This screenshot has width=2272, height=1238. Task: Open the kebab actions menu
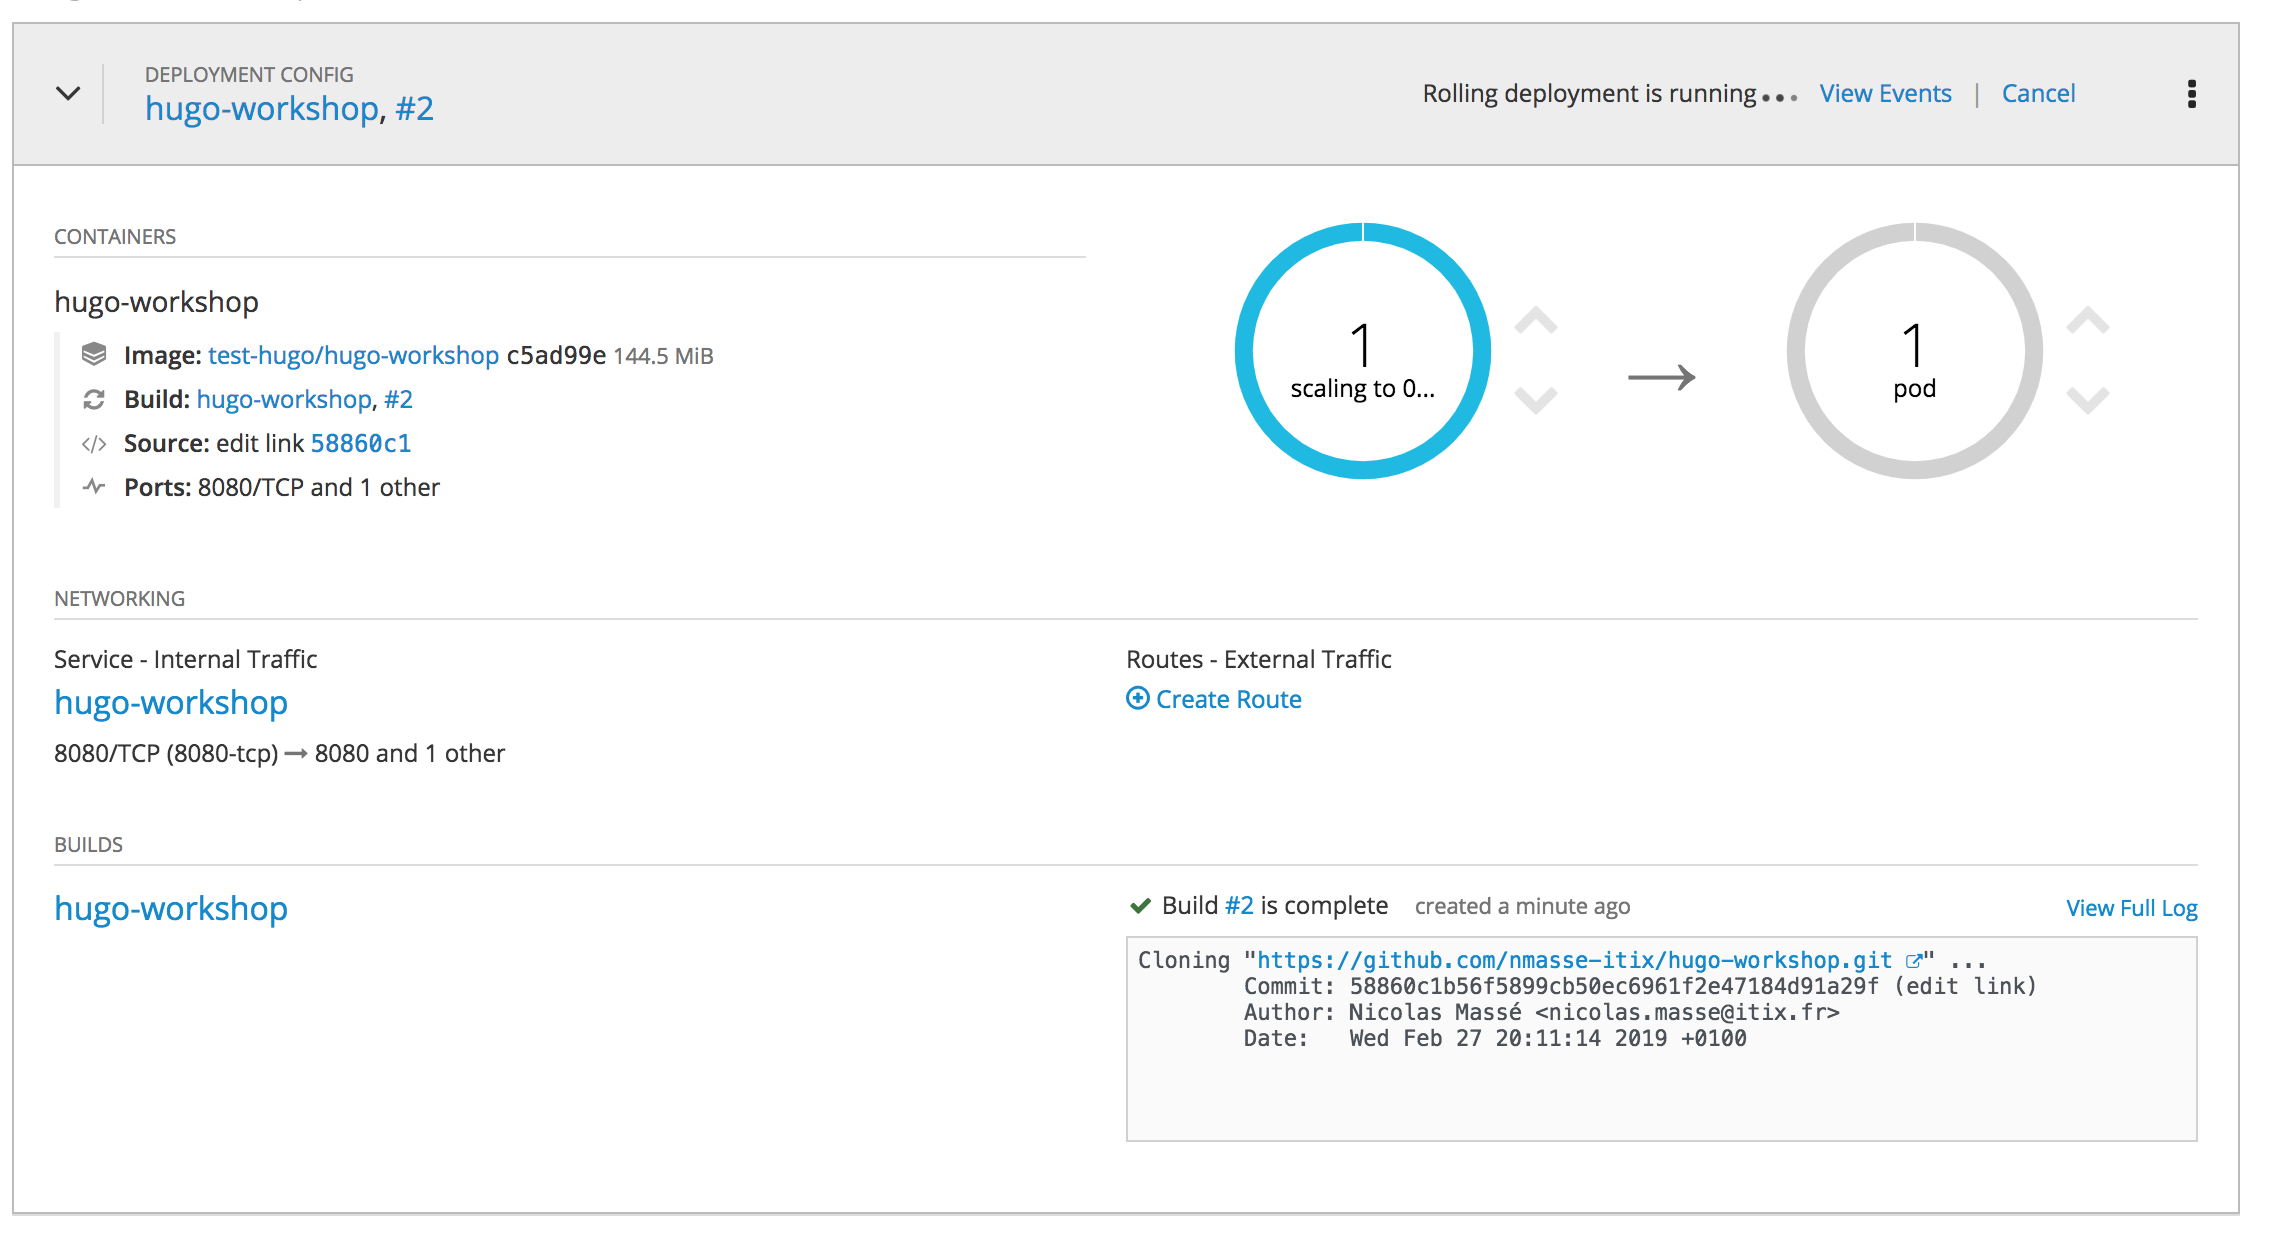[x=2191, y=94]
